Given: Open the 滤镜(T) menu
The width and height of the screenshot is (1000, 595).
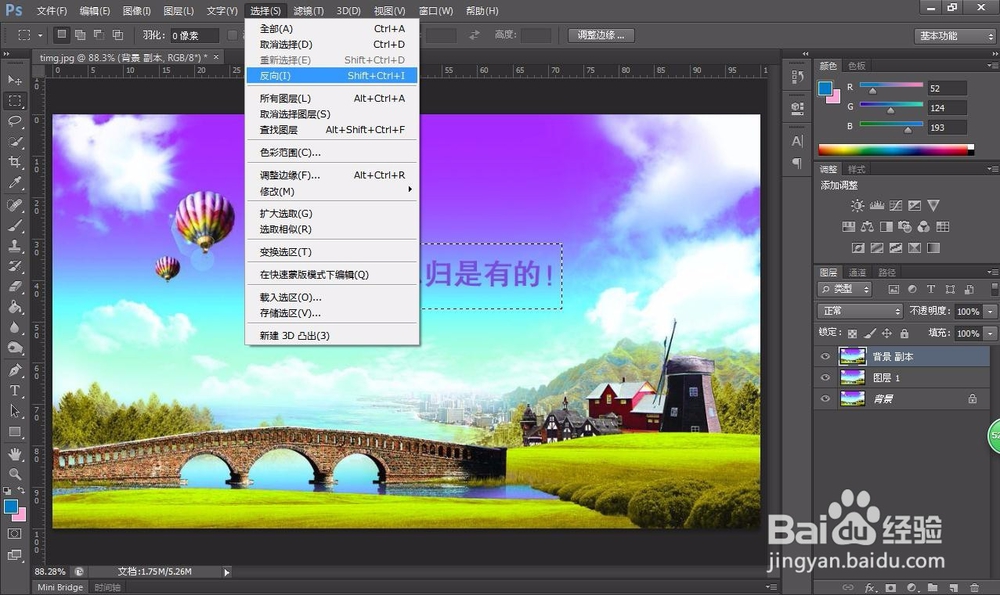Looking at the screenshot, I should pos(309,11).
